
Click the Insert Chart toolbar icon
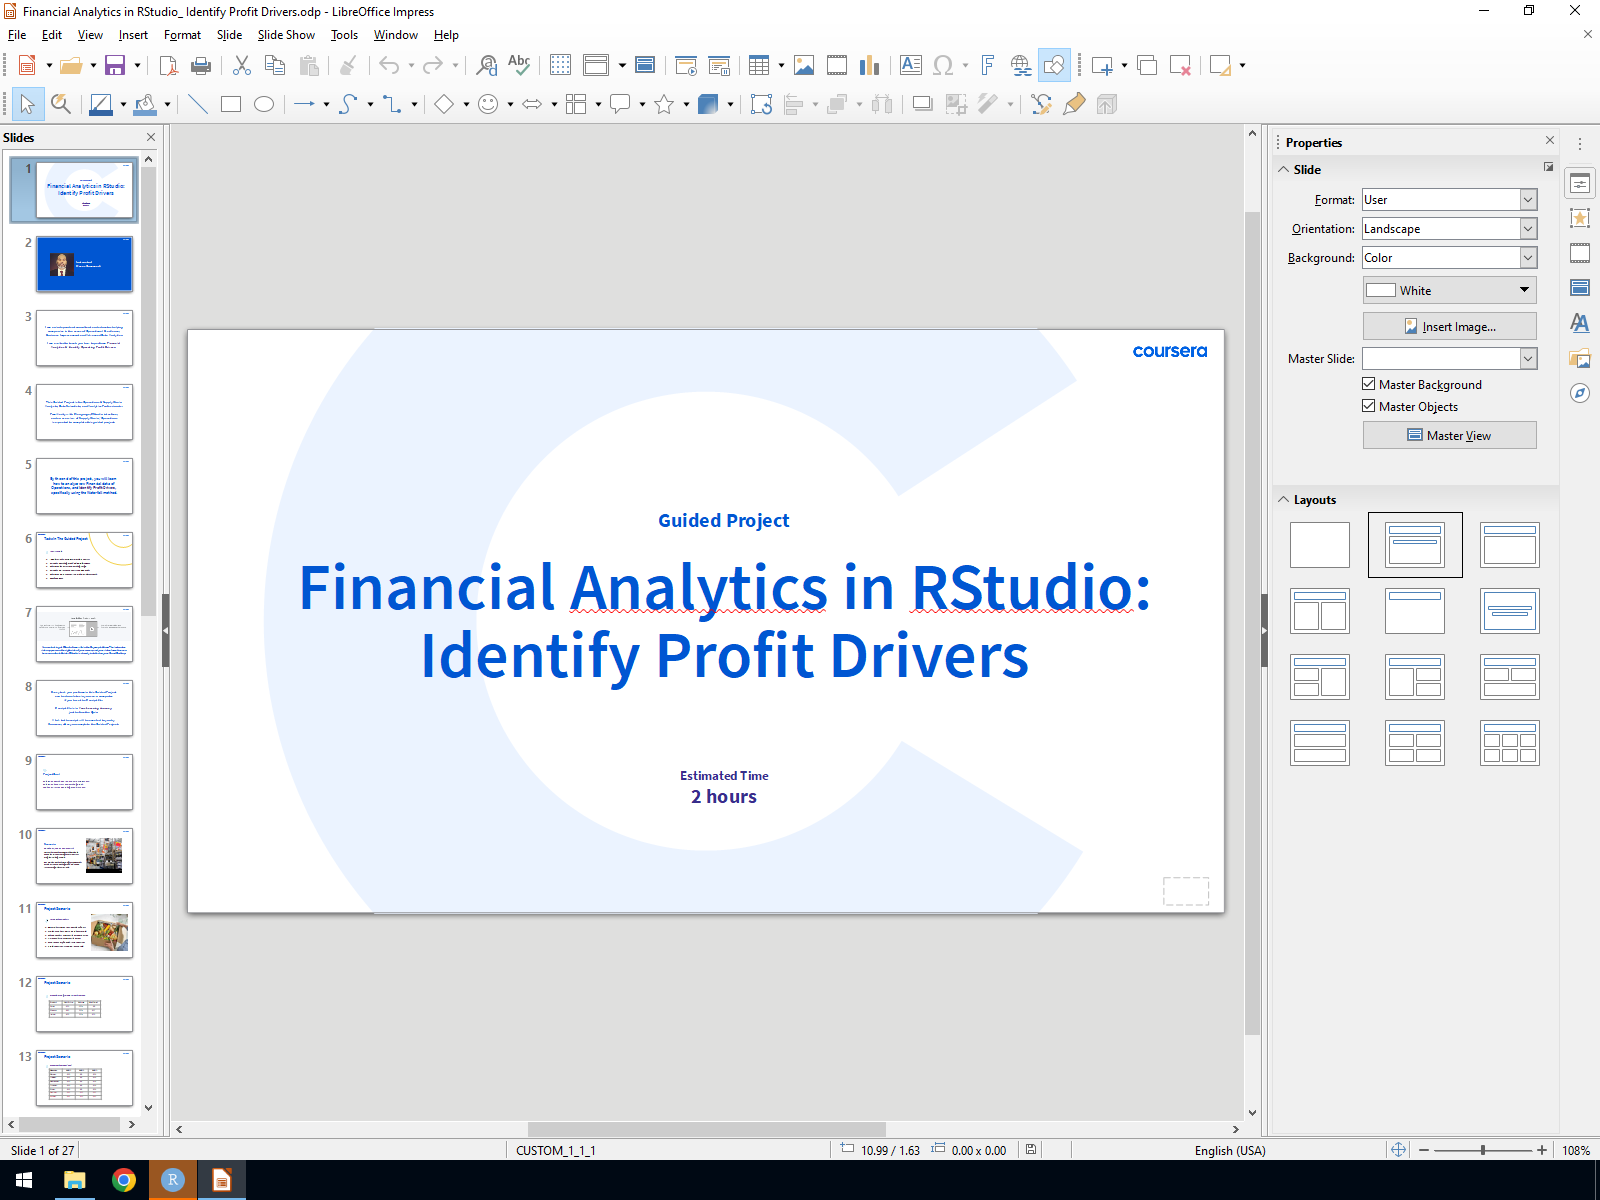pyautogui.click(x=870, y=66)
